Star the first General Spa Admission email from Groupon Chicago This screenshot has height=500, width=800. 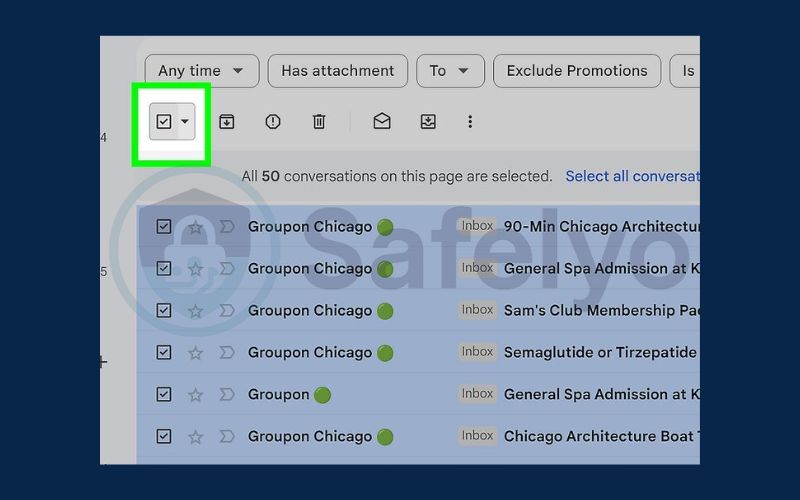(195, 269)
